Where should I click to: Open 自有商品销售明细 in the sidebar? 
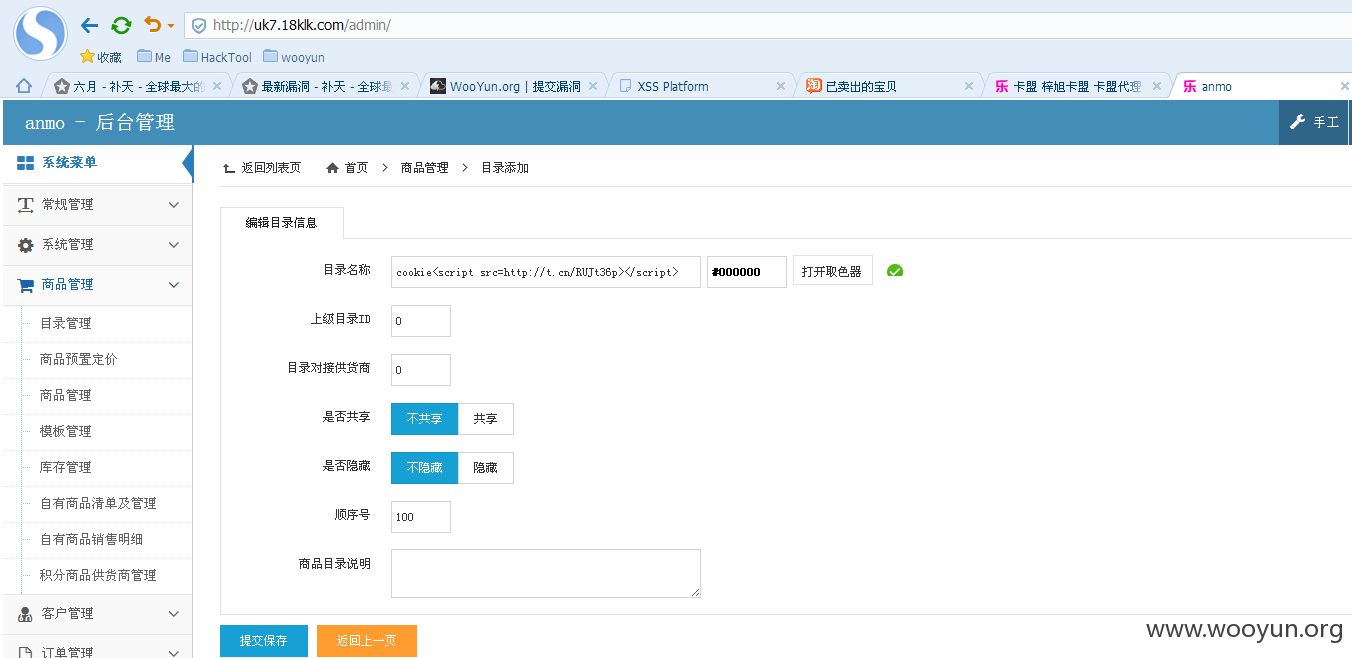coord(91,540)
